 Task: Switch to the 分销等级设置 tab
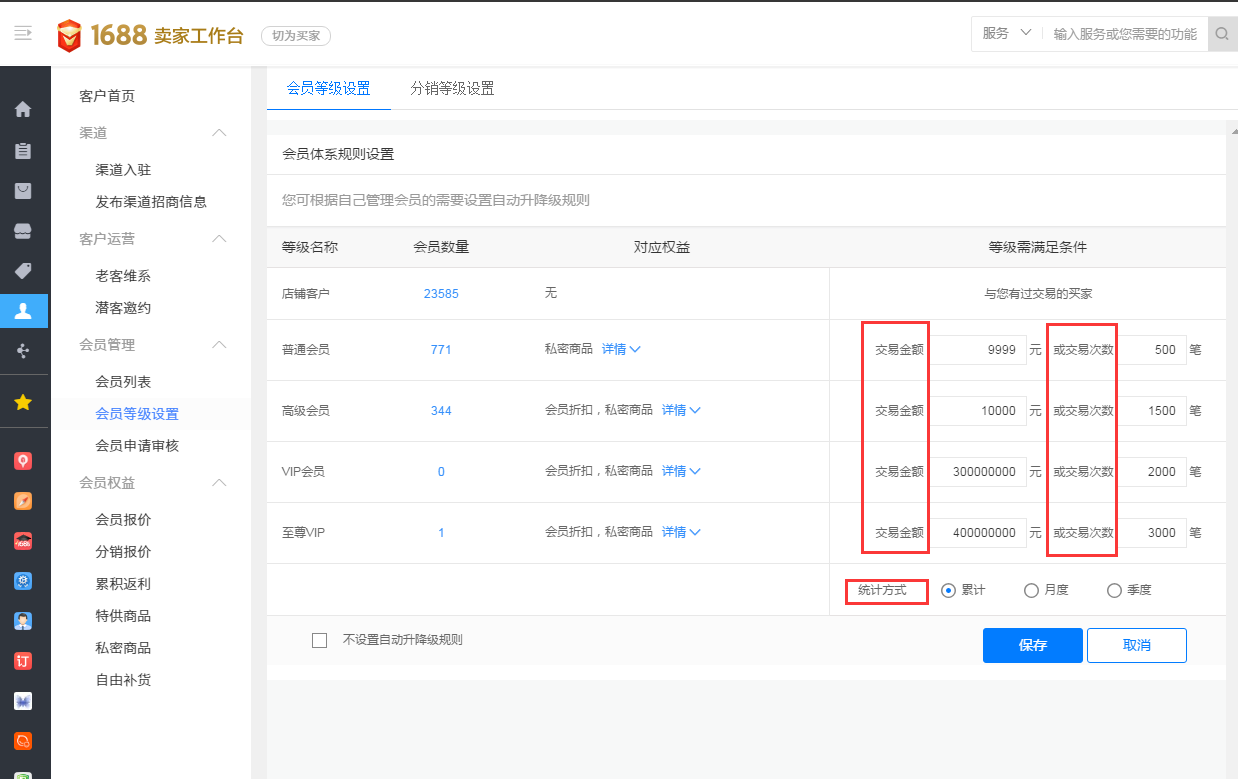[x=452, y=89]
